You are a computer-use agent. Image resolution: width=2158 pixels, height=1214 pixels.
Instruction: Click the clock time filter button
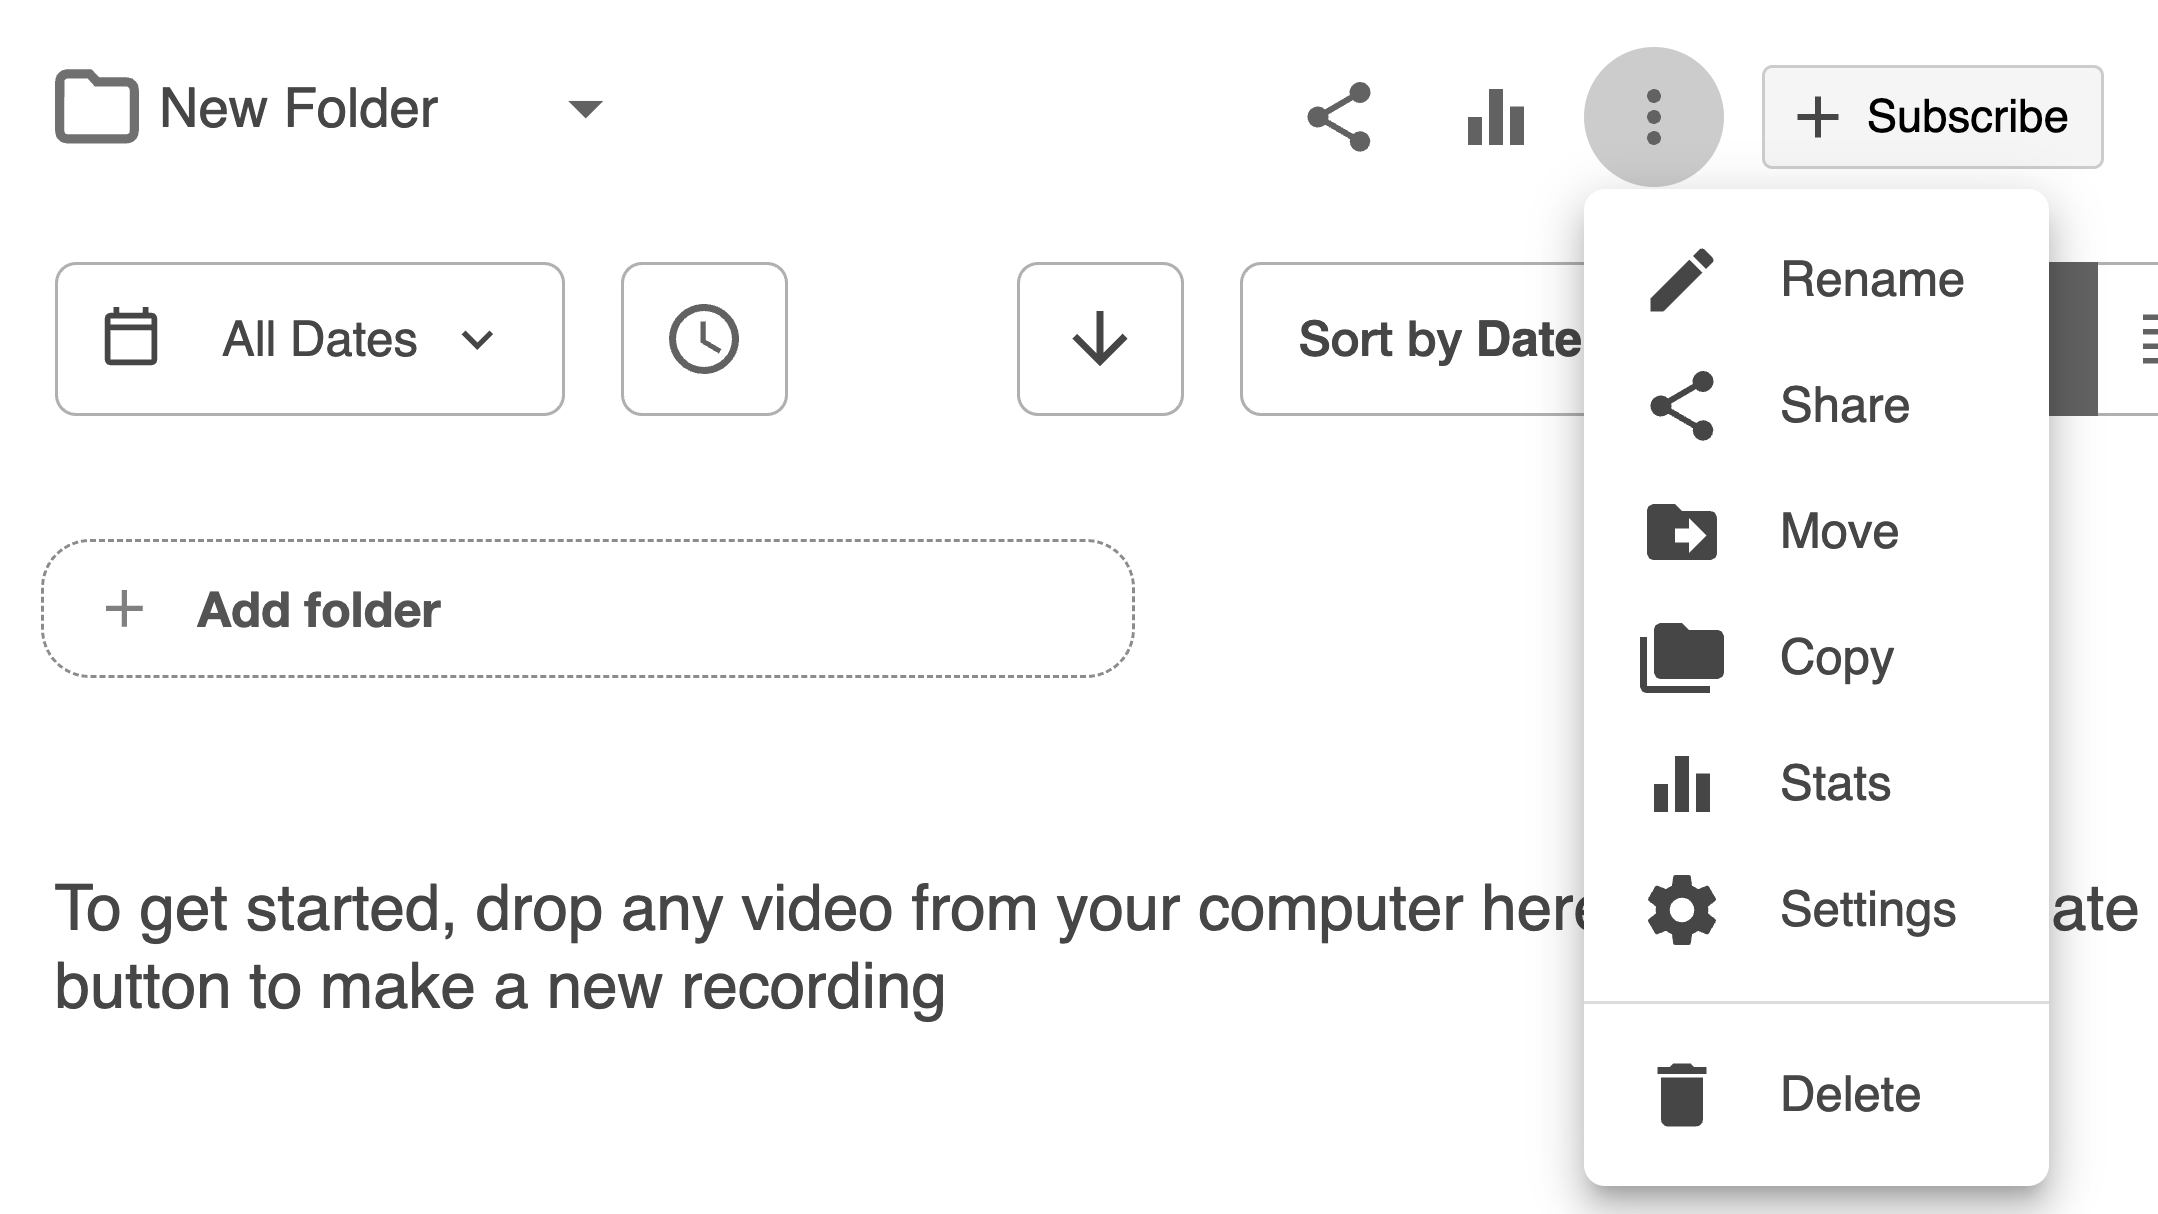(704, 339)
